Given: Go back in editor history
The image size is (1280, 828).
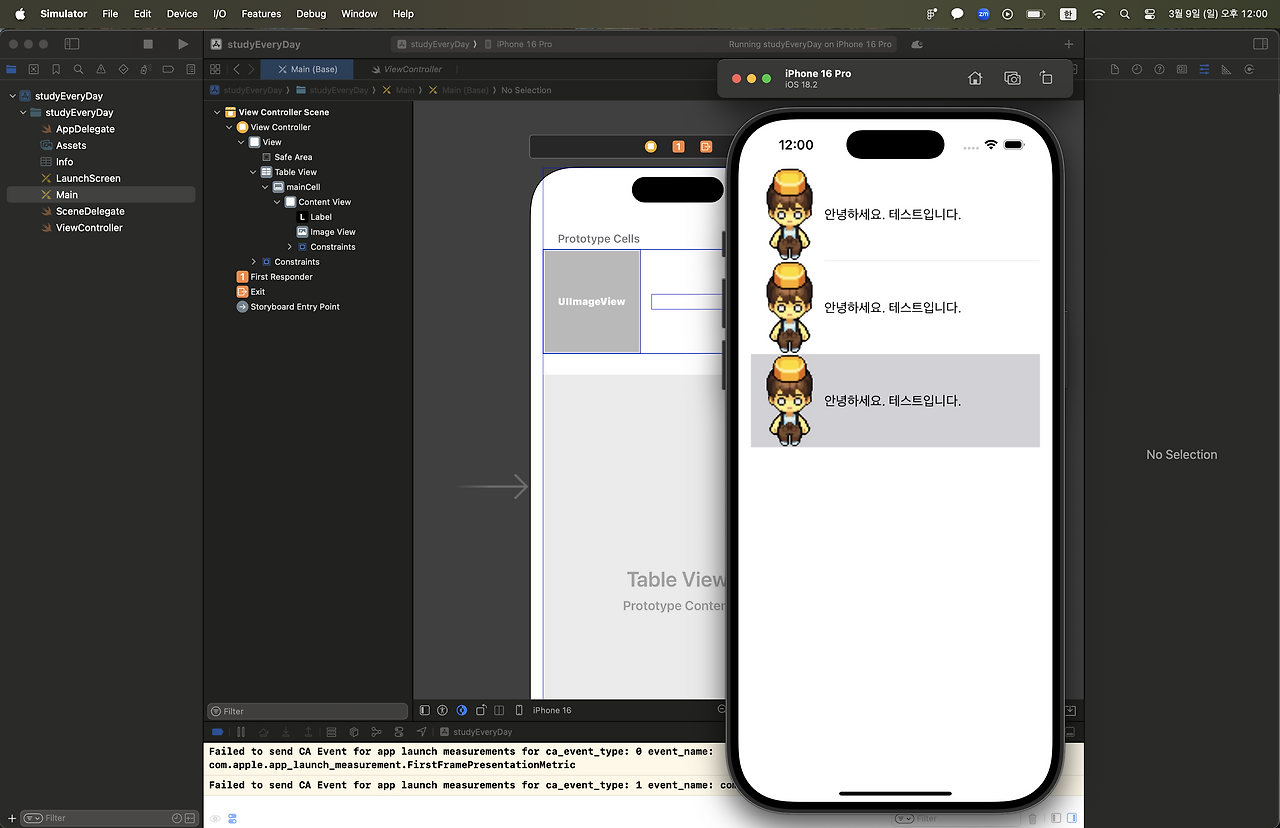Looking at the screenshot, I should point(237,69).
